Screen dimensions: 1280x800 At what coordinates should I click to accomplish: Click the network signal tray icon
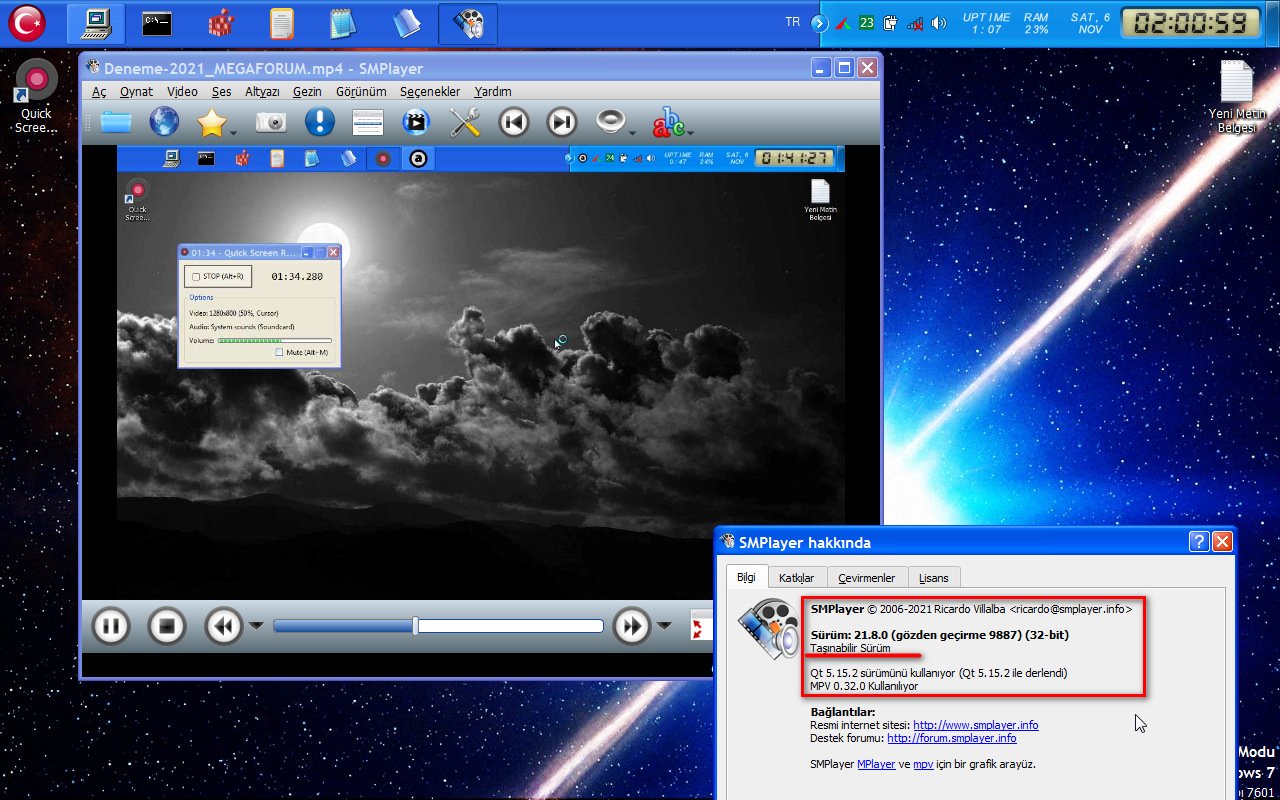click(x=914, y=23)
